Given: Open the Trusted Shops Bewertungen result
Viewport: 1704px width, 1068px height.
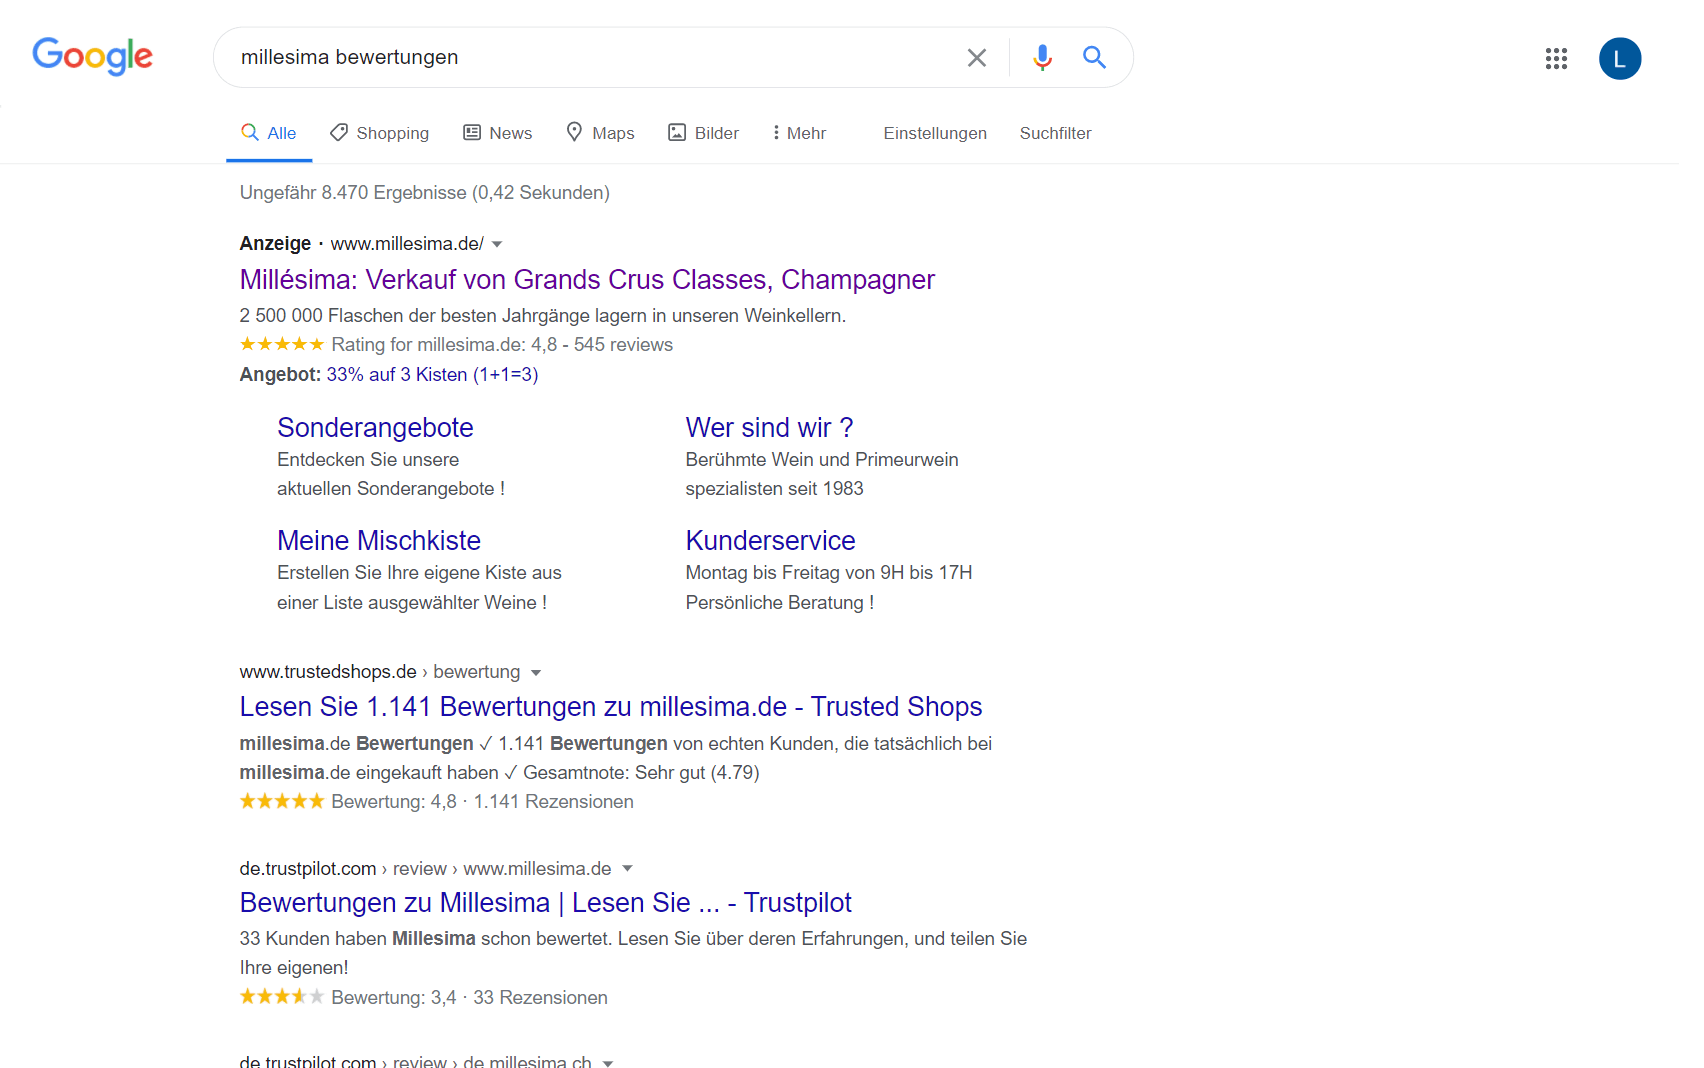Looking at the screenshot, I should 610,706.
